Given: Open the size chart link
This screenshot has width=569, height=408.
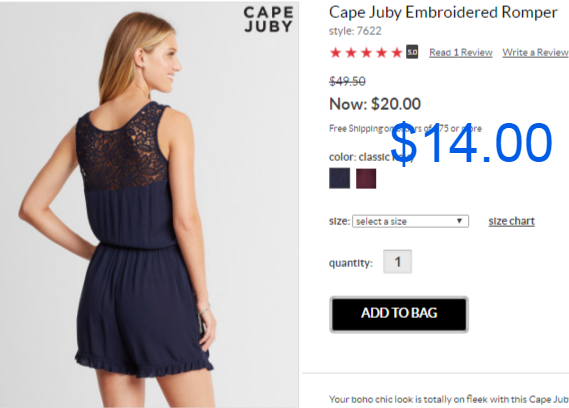Looking at the screenshot, I should 512,221.
